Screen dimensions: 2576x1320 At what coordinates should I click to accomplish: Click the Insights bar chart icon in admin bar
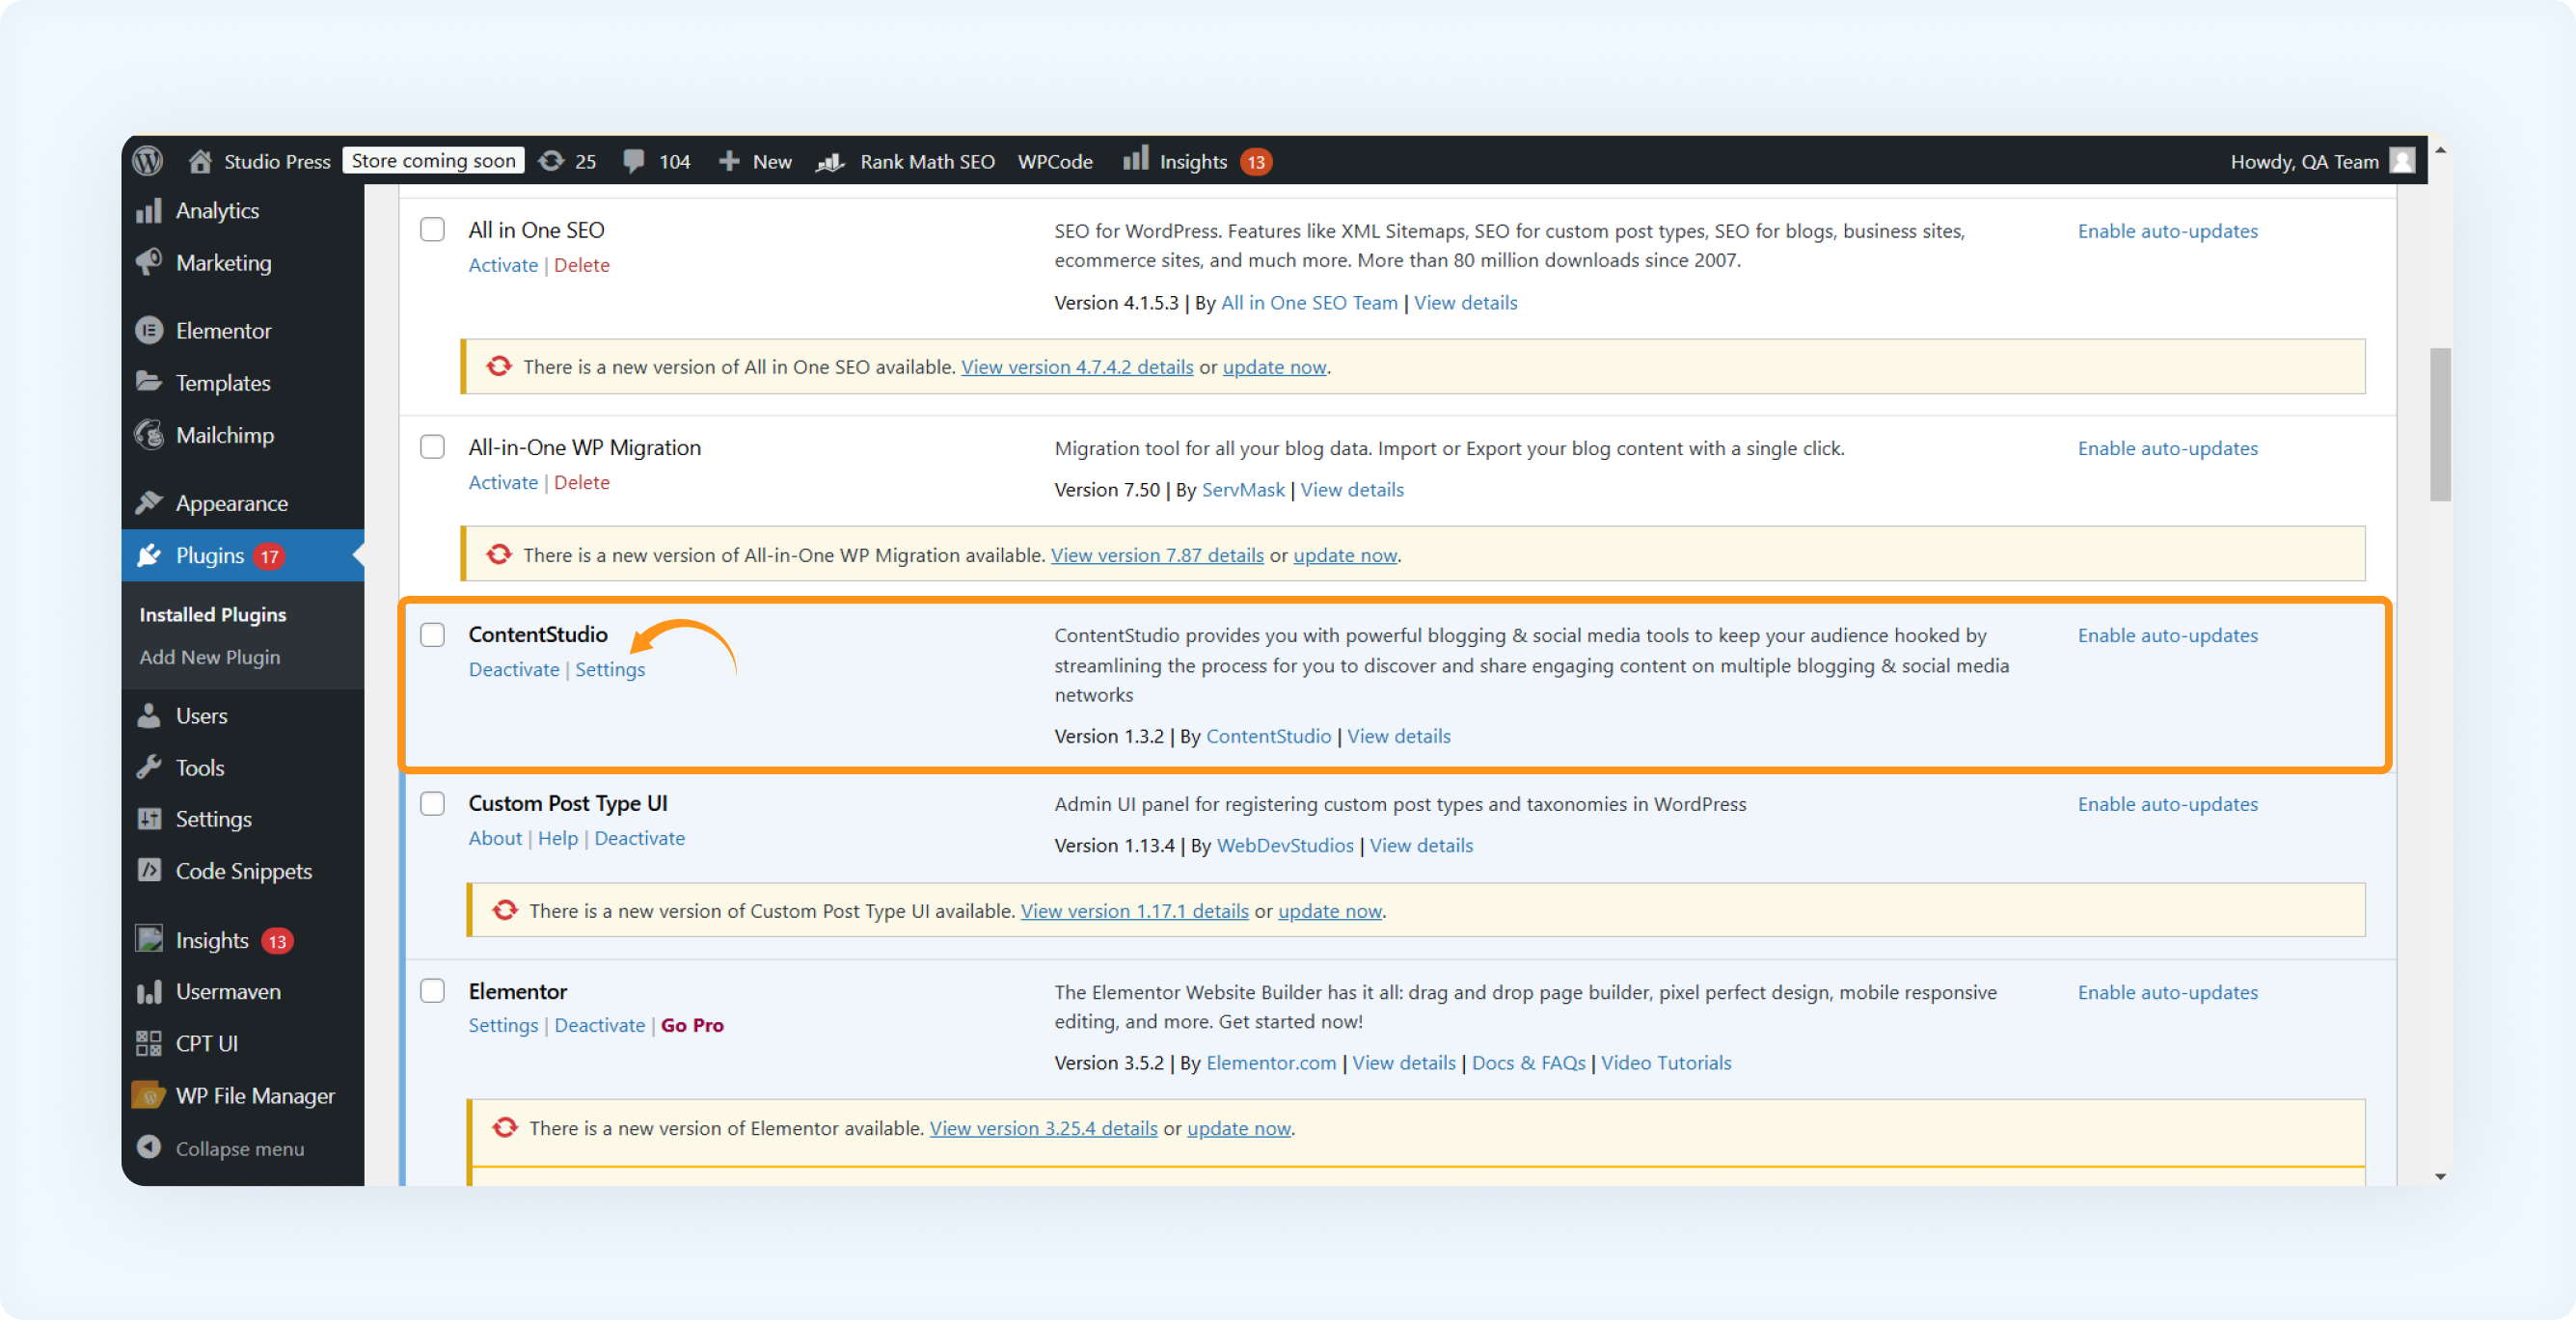click(1135, 159)
